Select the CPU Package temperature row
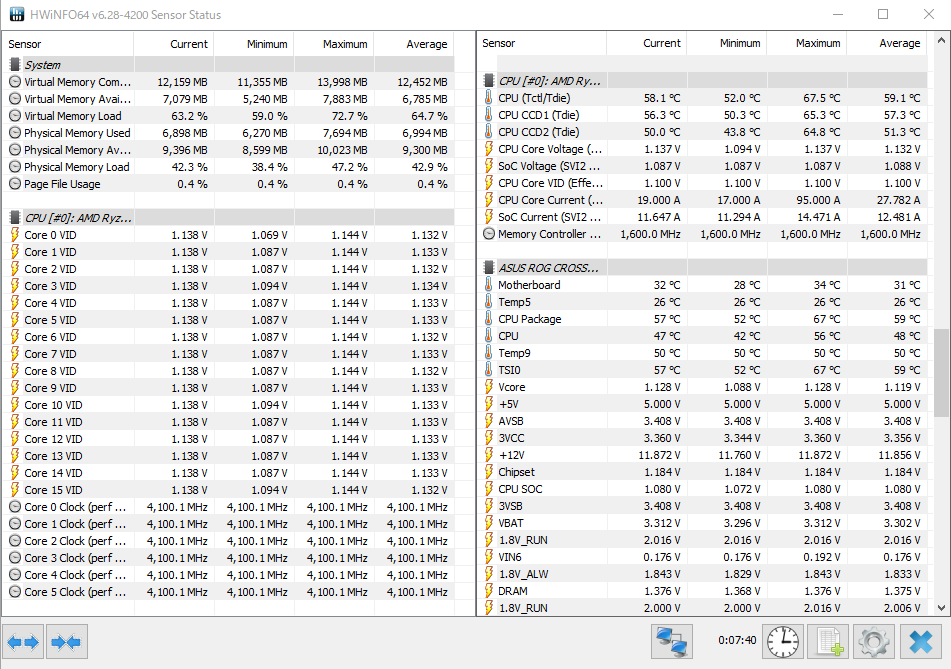951x669 pixels. (705, 318)
